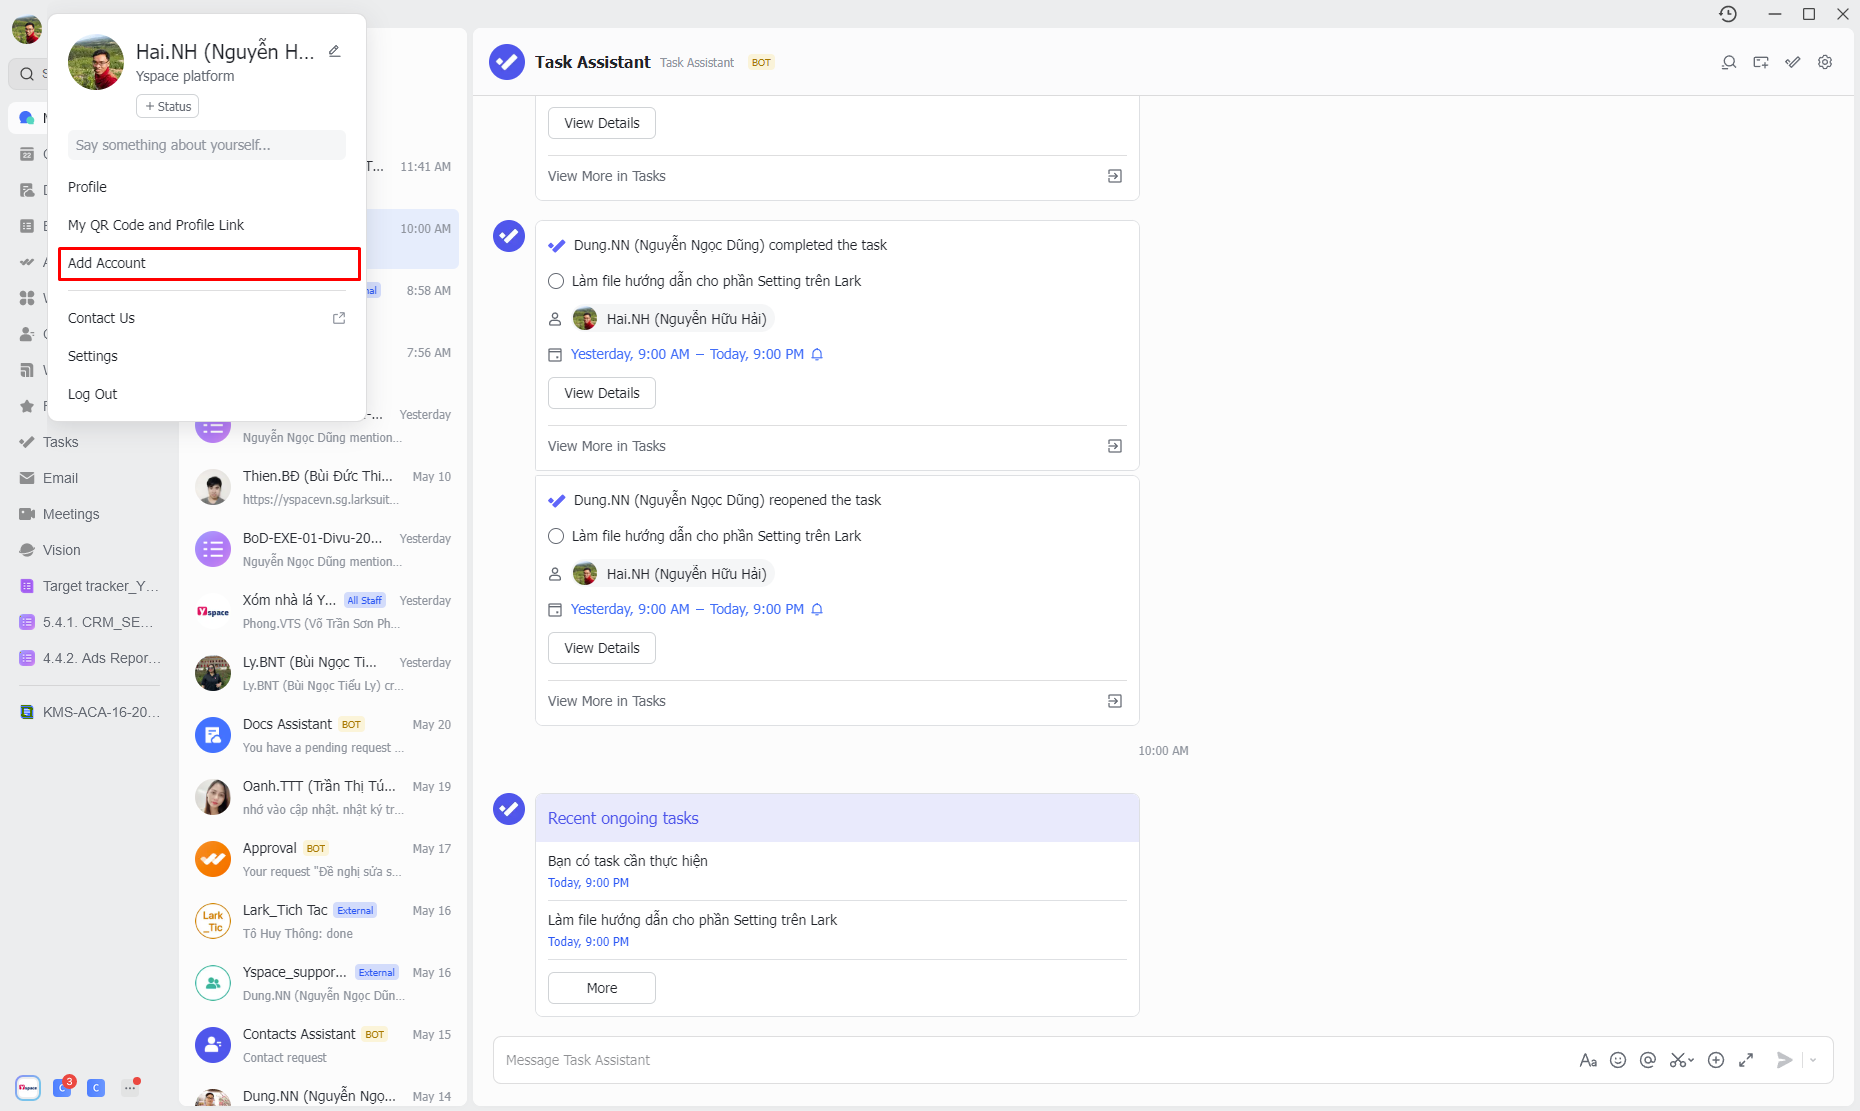The width and height of the screenshot is (1860, 1111).
Task: Open send options dropdown arrow
Action: 1813,1060
